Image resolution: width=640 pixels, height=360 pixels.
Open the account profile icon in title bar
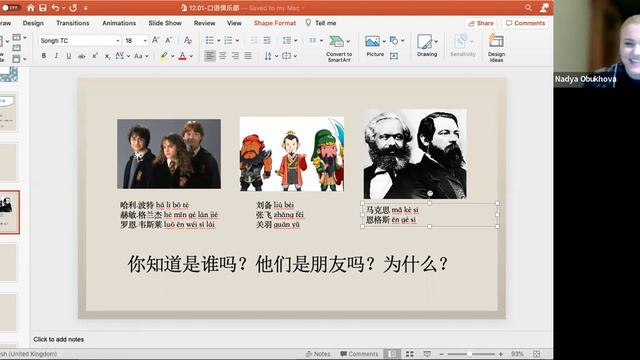(x=544, y=7)
